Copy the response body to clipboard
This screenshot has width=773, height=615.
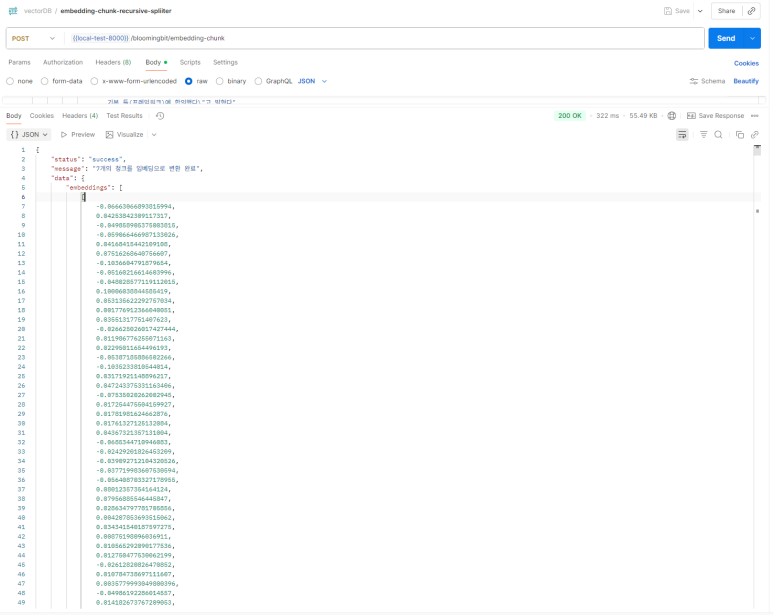[x=739, y=135]
